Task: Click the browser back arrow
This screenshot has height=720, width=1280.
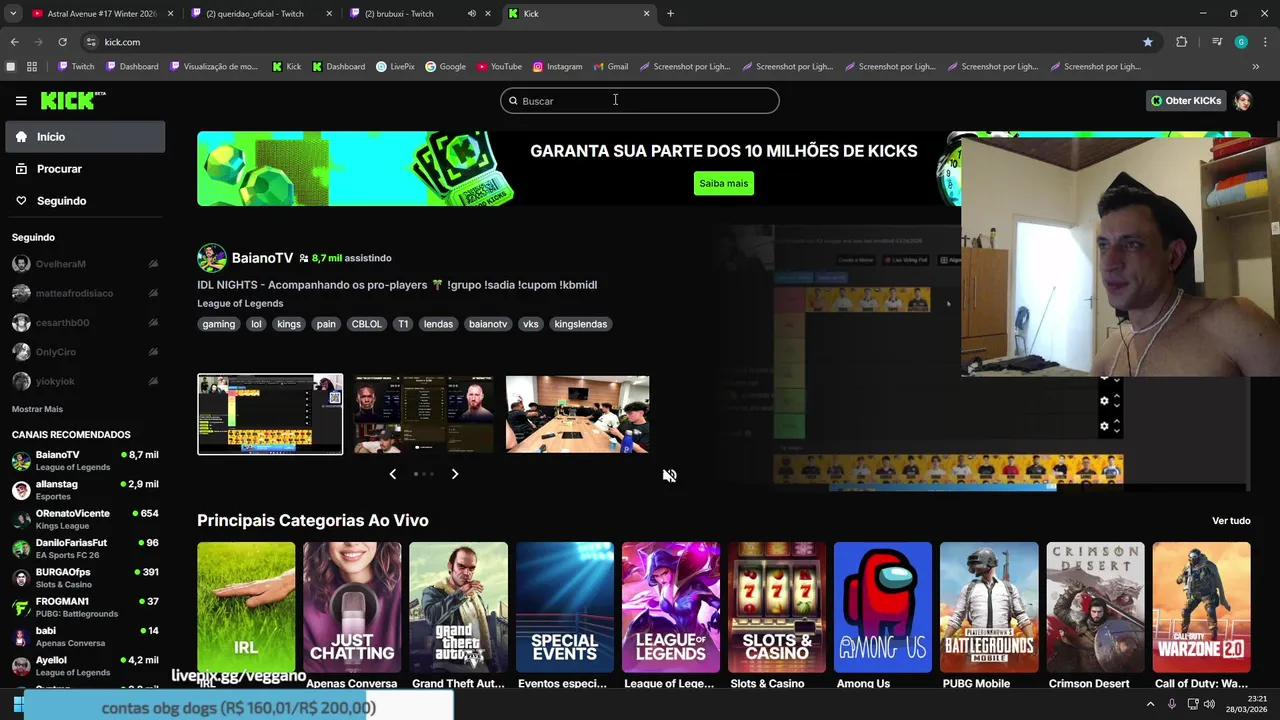Action: (14, 42)
